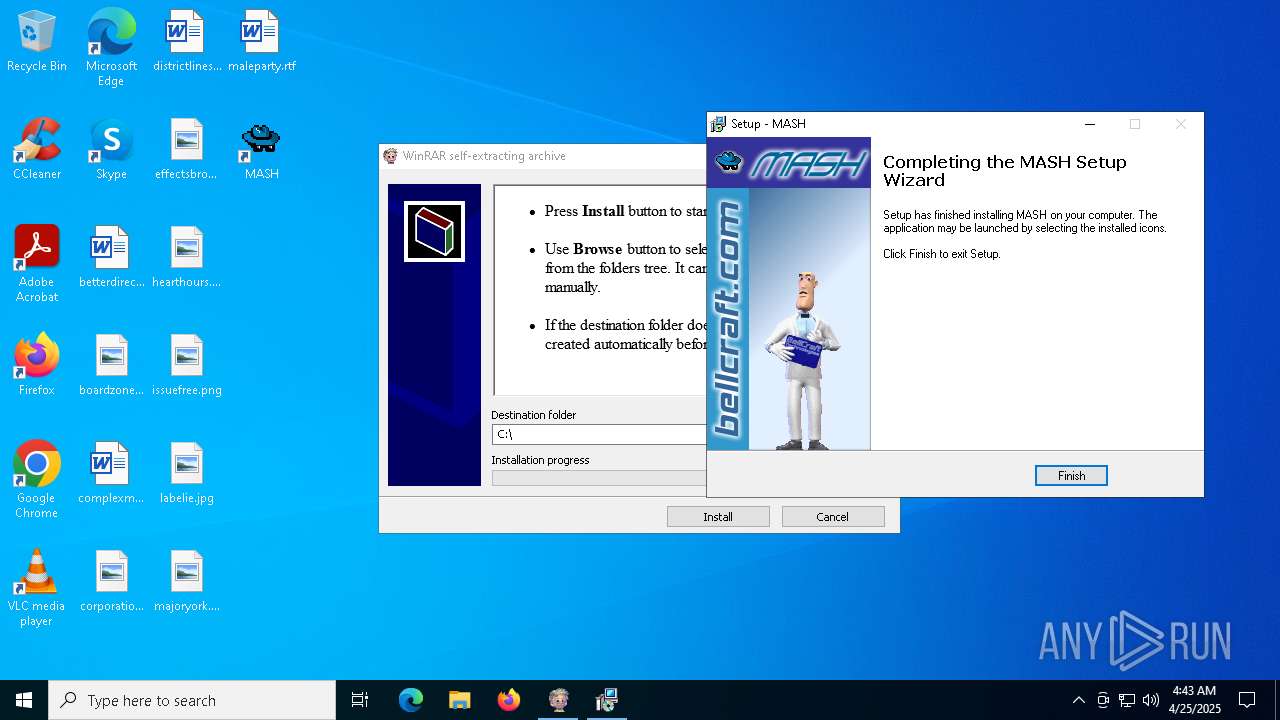Viewport: 1280px width, 720px height.
Task: Select the majoryork image file icon
Action: pos(187,581)
